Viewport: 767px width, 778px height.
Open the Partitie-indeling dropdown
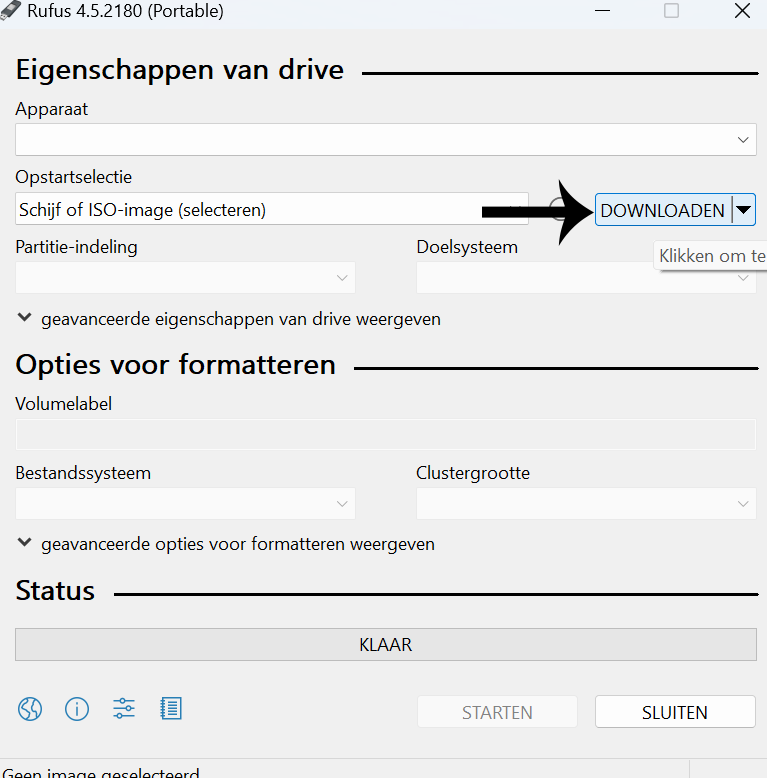(x=185, y=277)
